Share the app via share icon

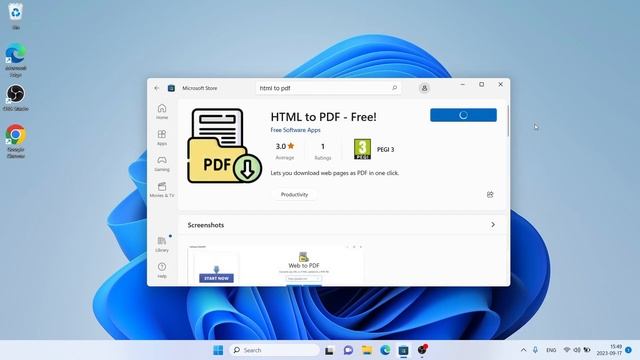490,195
